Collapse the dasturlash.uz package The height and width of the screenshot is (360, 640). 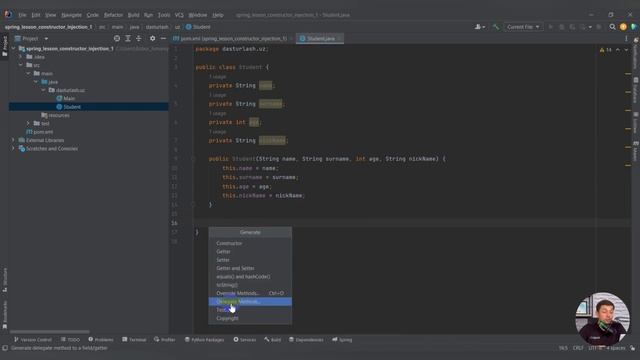(43, 90)
